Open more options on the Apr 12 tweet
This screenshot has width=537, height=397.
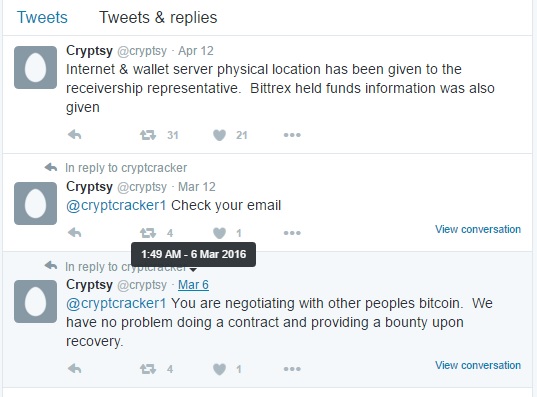coord(292,135)
